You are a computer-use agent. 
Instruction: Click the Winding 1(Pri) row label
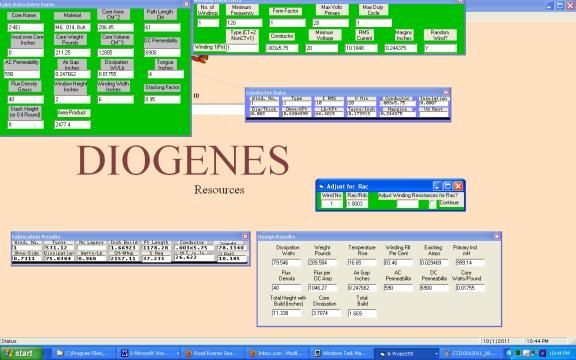coord(210,47)
